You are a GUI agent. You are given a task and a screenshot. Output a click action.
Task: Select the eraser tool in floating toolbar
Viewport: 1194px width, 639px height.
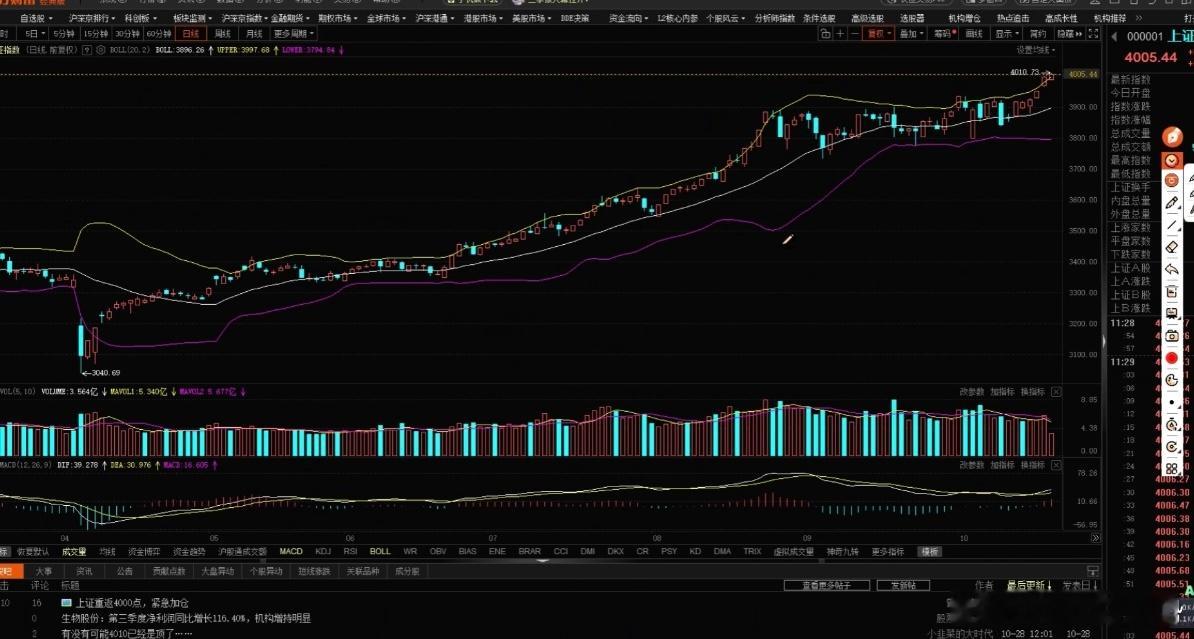[x=1173, y=247]
